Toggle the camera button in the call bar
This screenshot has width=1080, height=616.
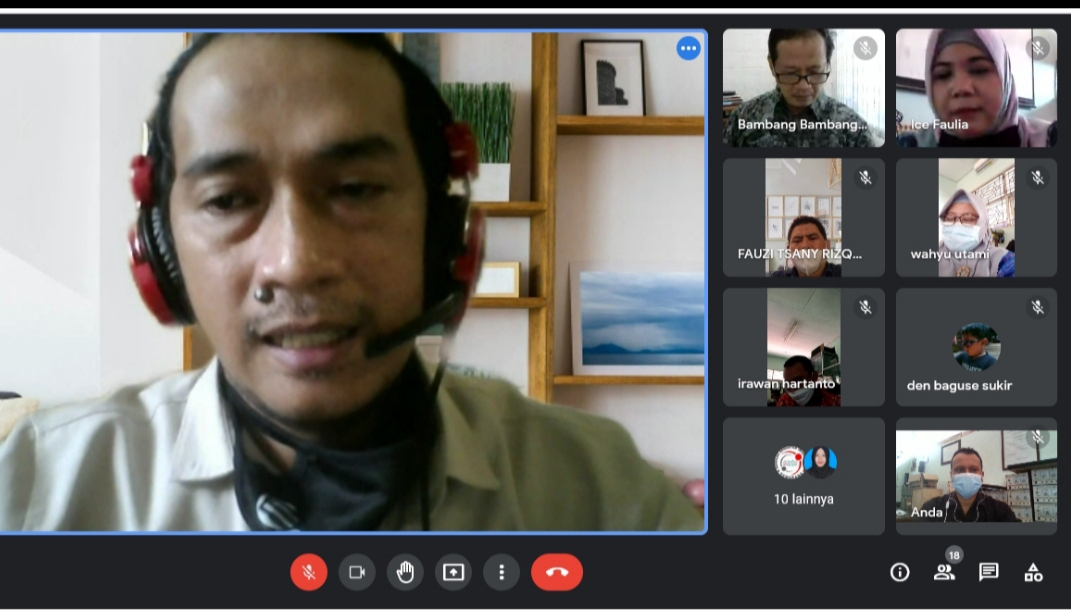tap(357, 572)
